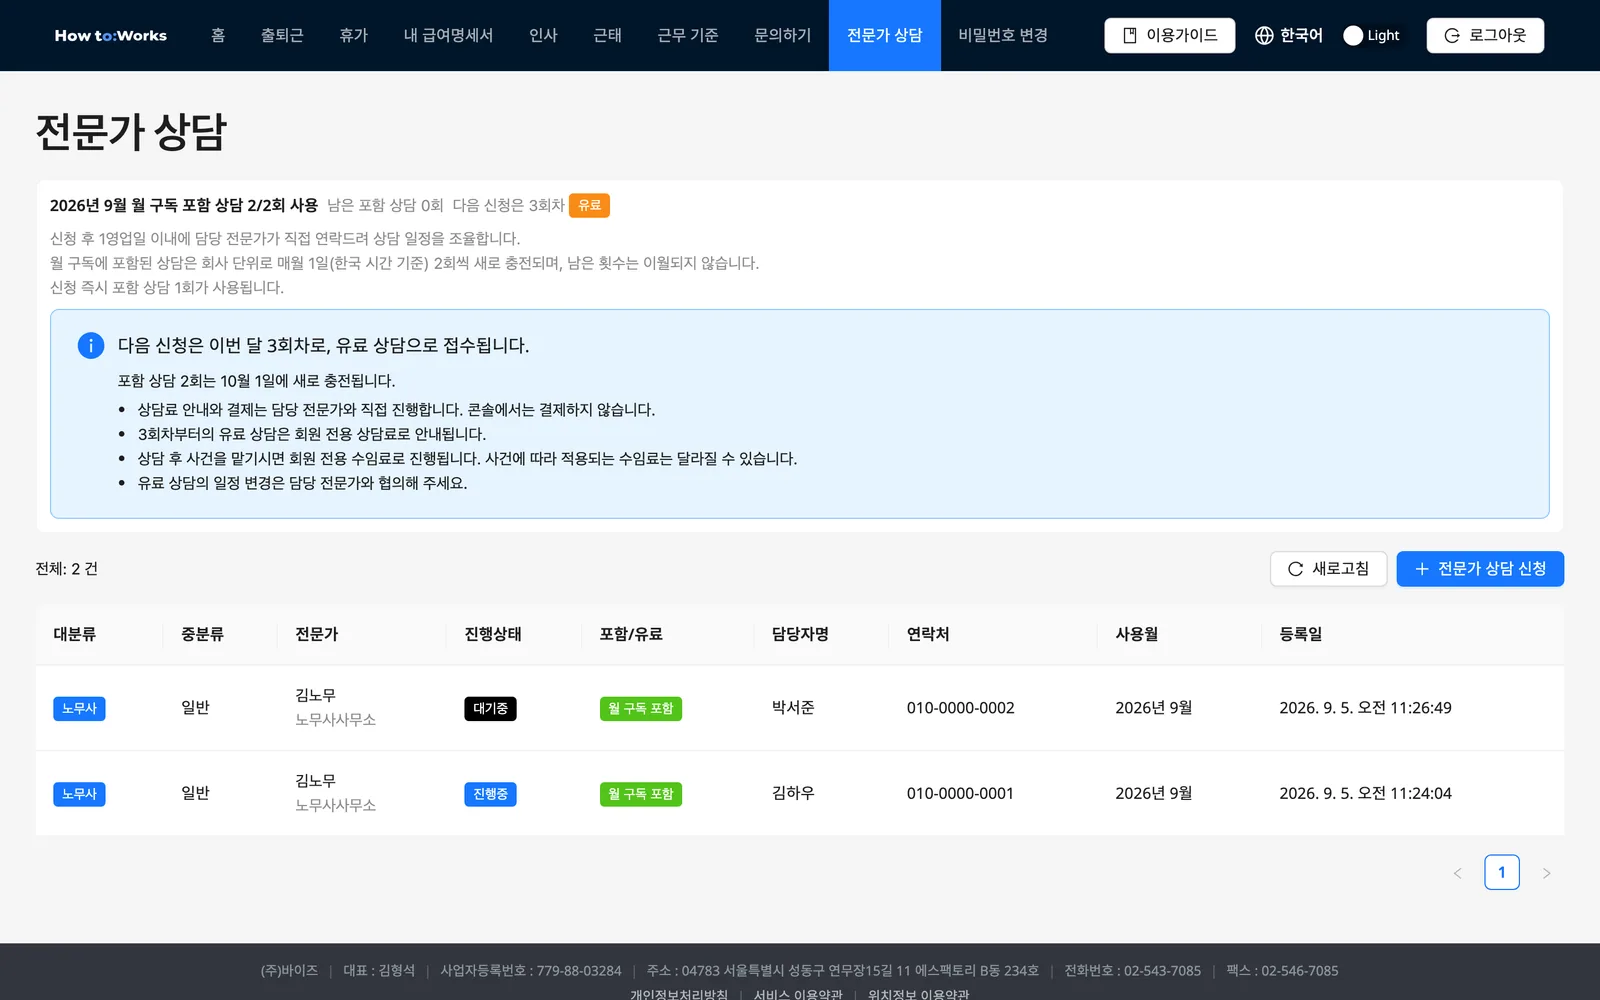
Task: Click 월 구독 포함 badge in 김하우 row
Action: pyautogui.click(x=641, y=794)
